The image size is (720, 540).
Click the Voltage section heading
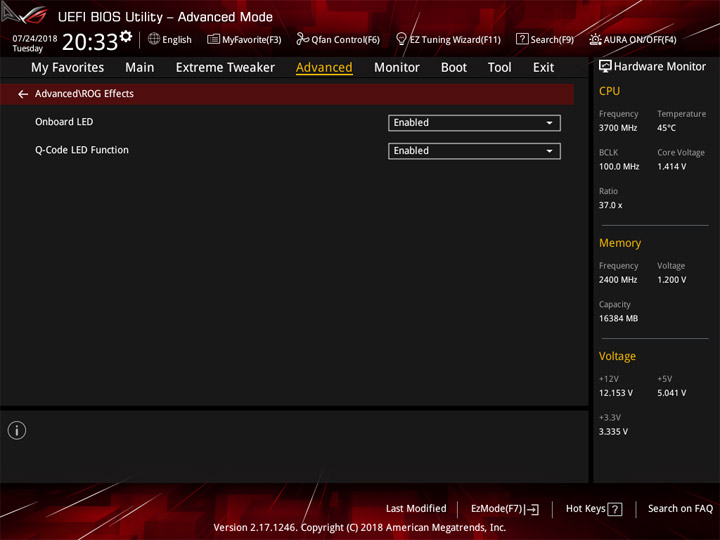(x=617, y=356)
